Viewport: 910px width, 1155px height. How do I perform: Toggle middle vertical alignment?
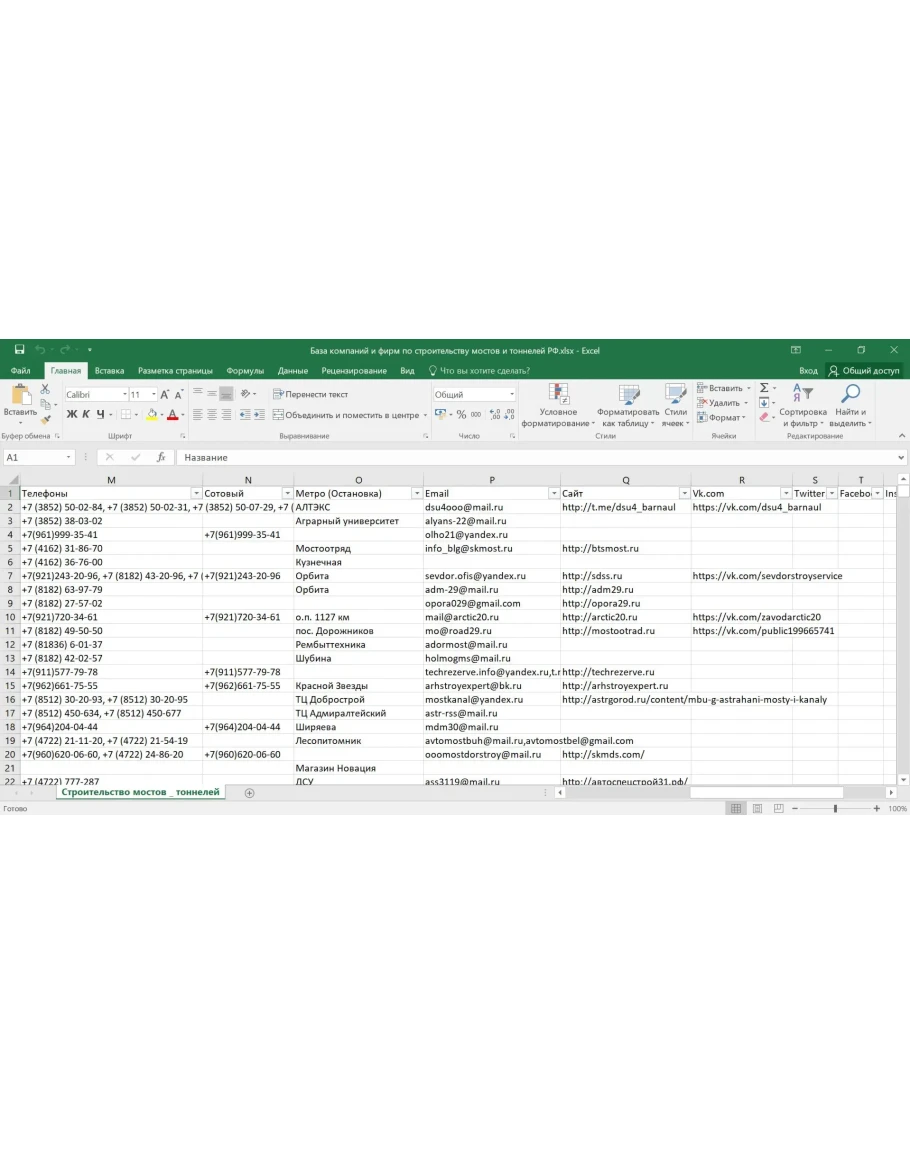pos(211,393)
